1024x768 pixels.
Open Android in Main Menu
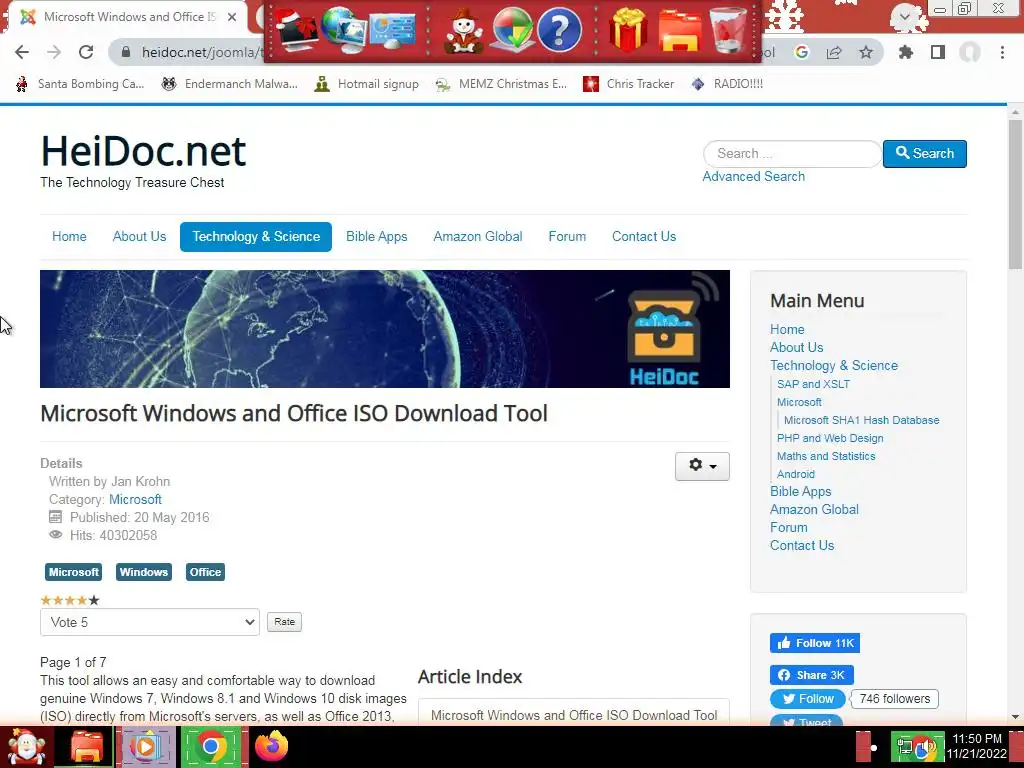click(x=795, y=474)
